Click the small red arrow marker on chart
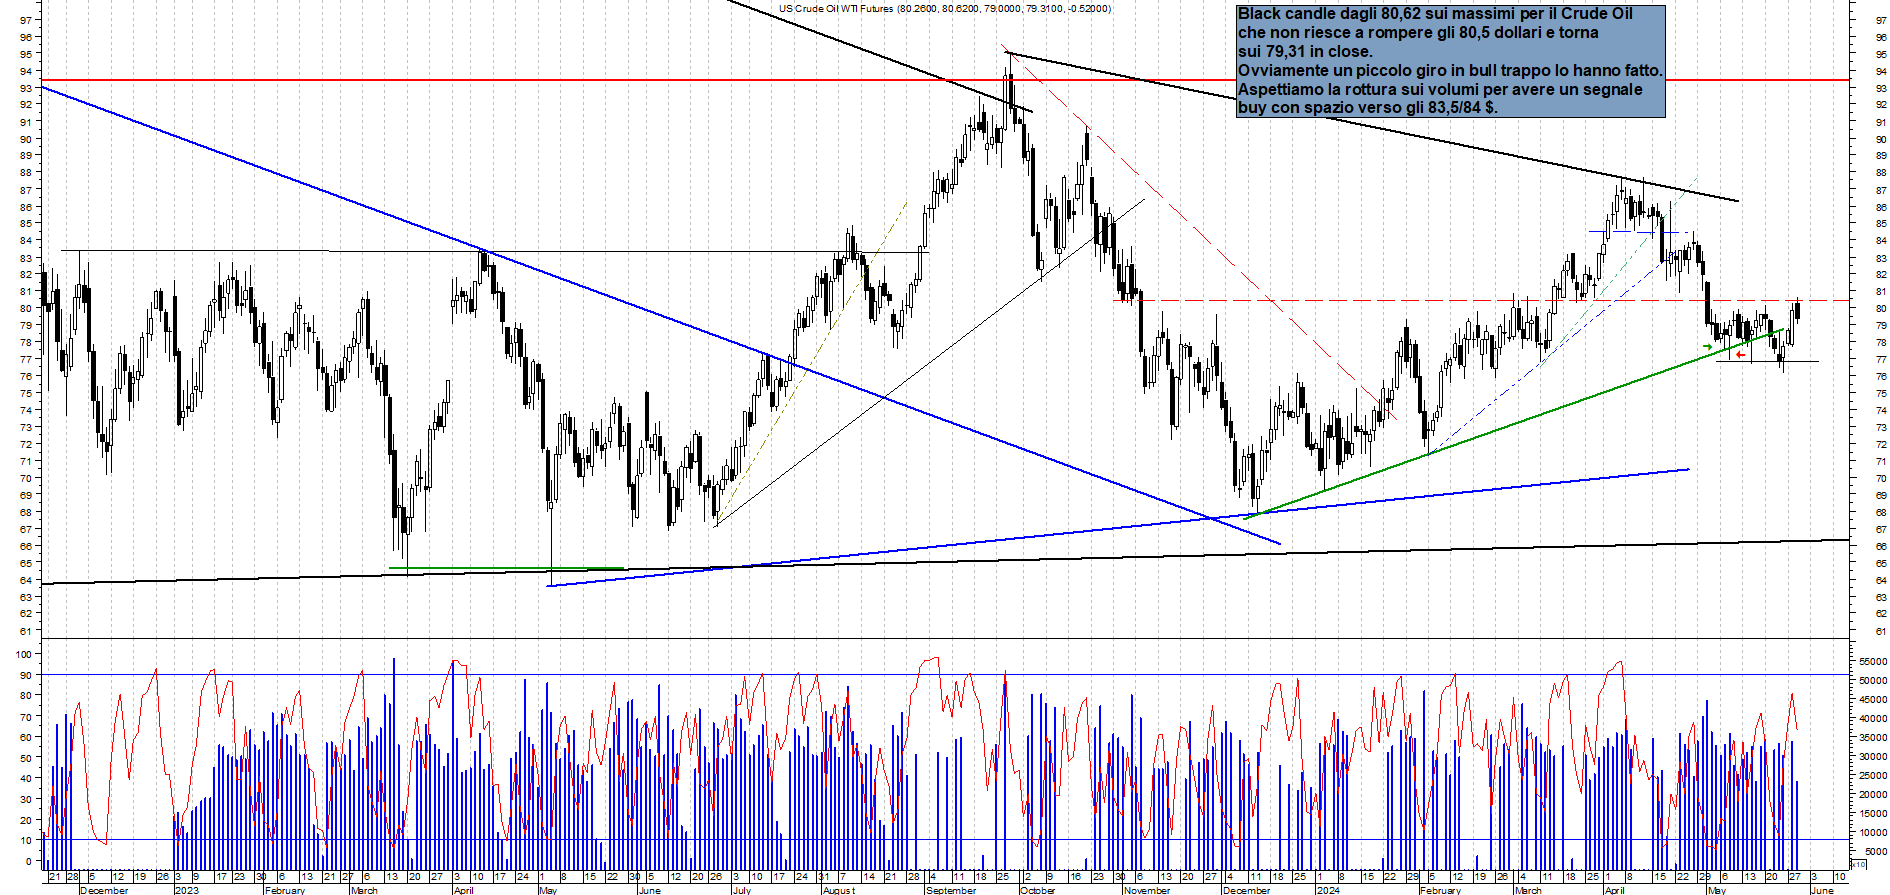 pyautogui.click(x=1741, y=355)
